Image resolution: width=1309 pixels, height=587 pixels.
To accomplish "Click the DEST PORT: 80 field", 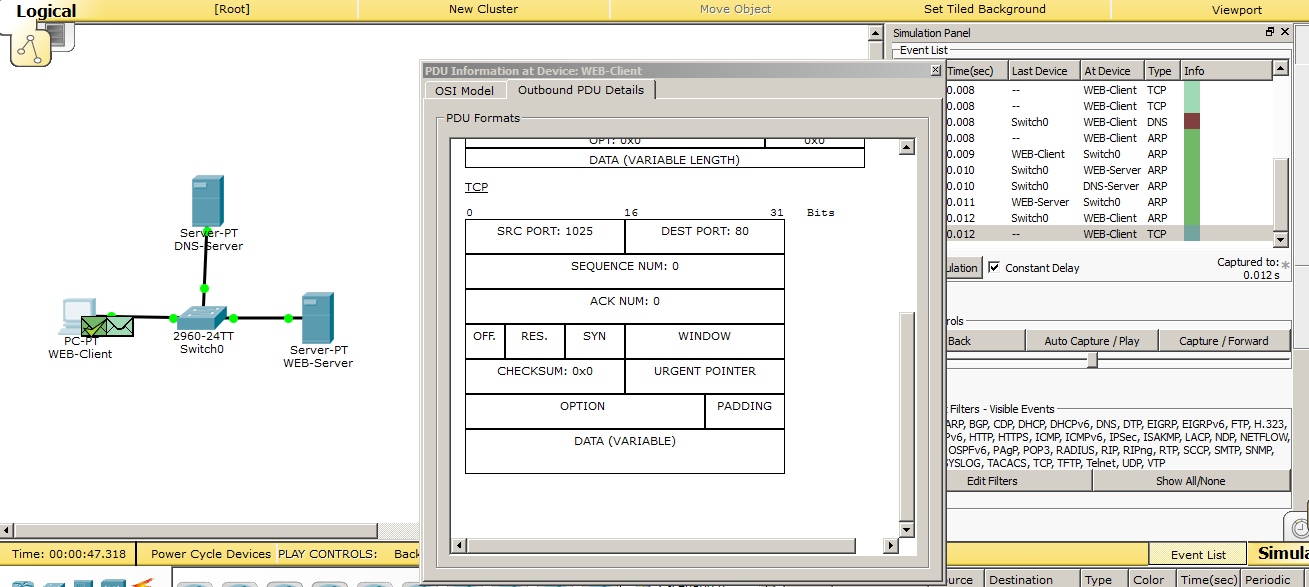I will tap(705, 237).
